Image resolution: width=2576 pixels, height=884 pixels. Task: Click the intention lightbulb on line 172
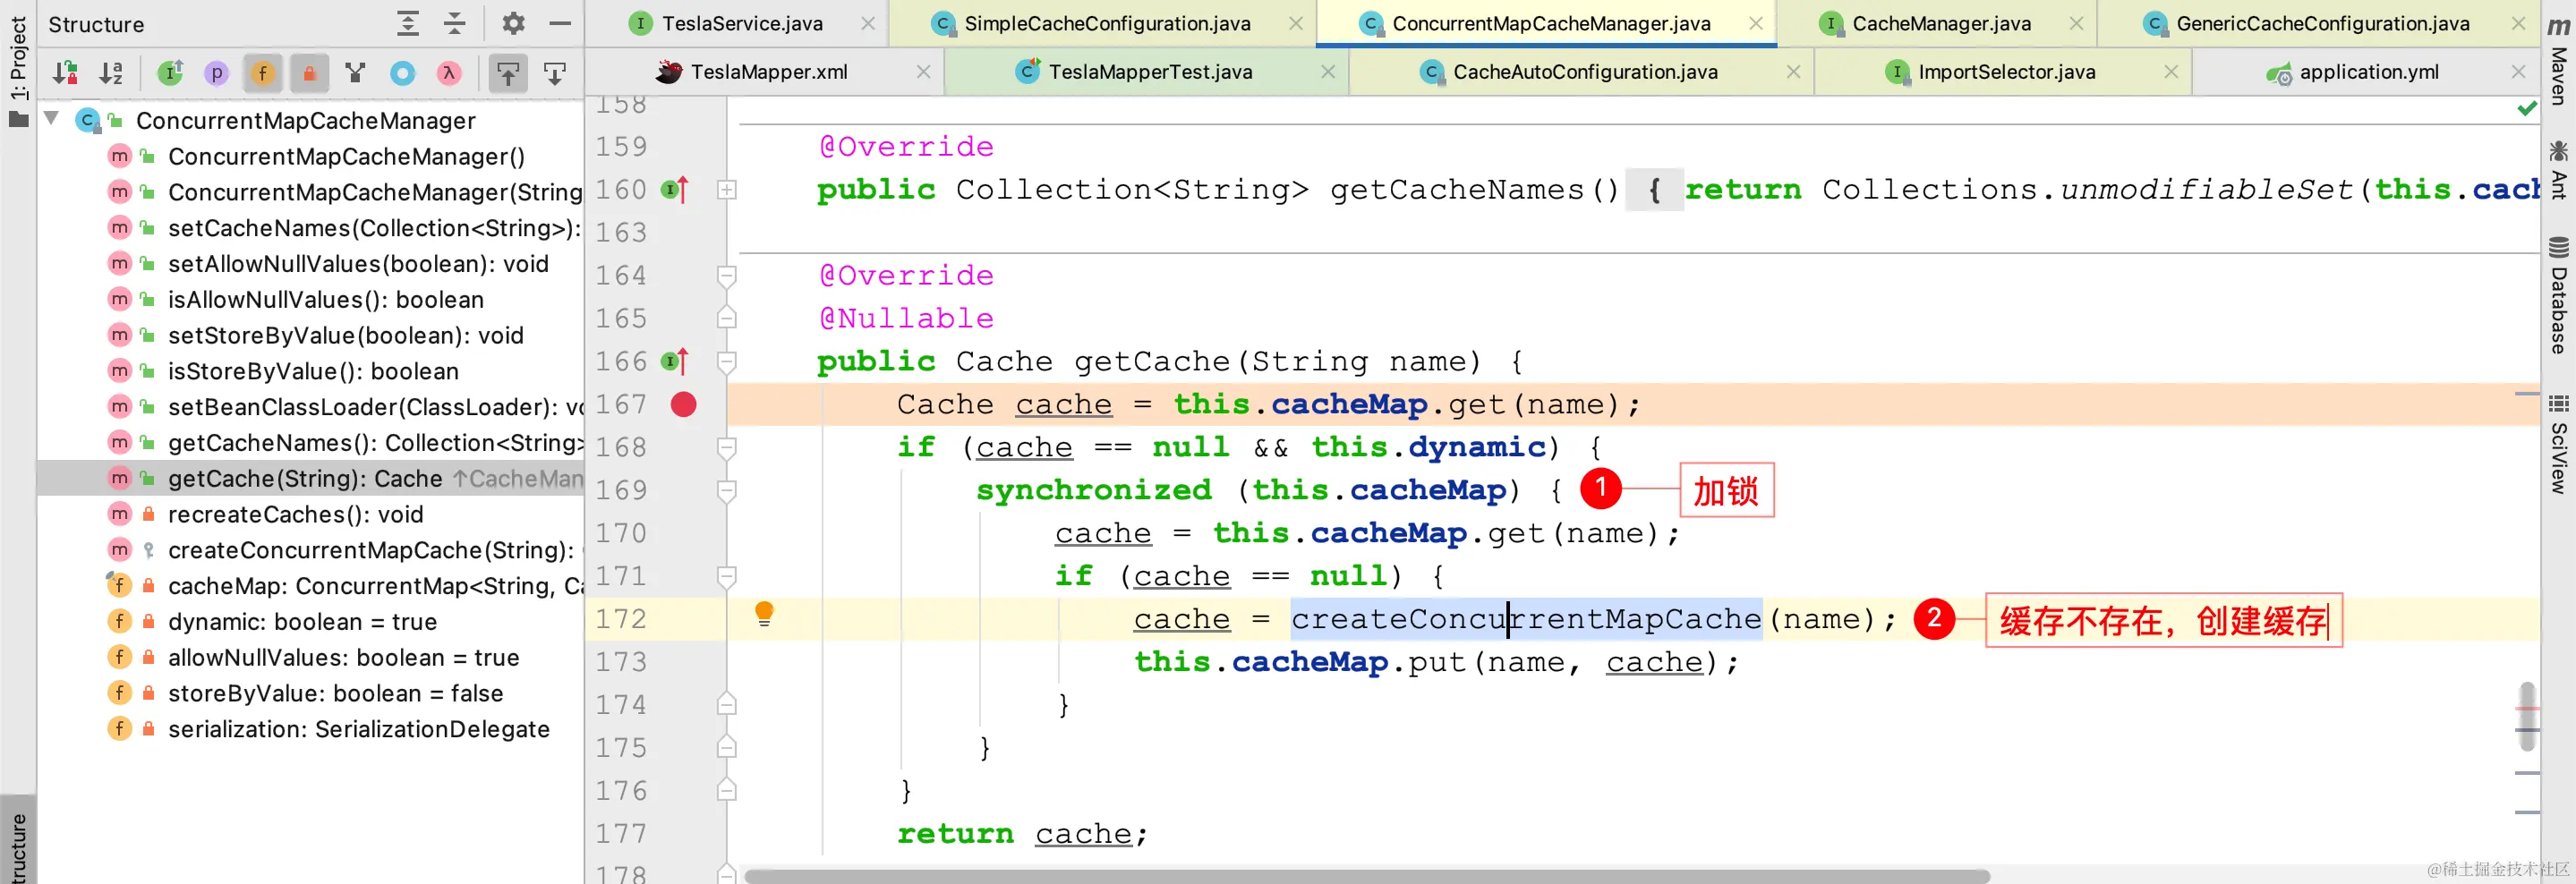click(x=764, y=614)
